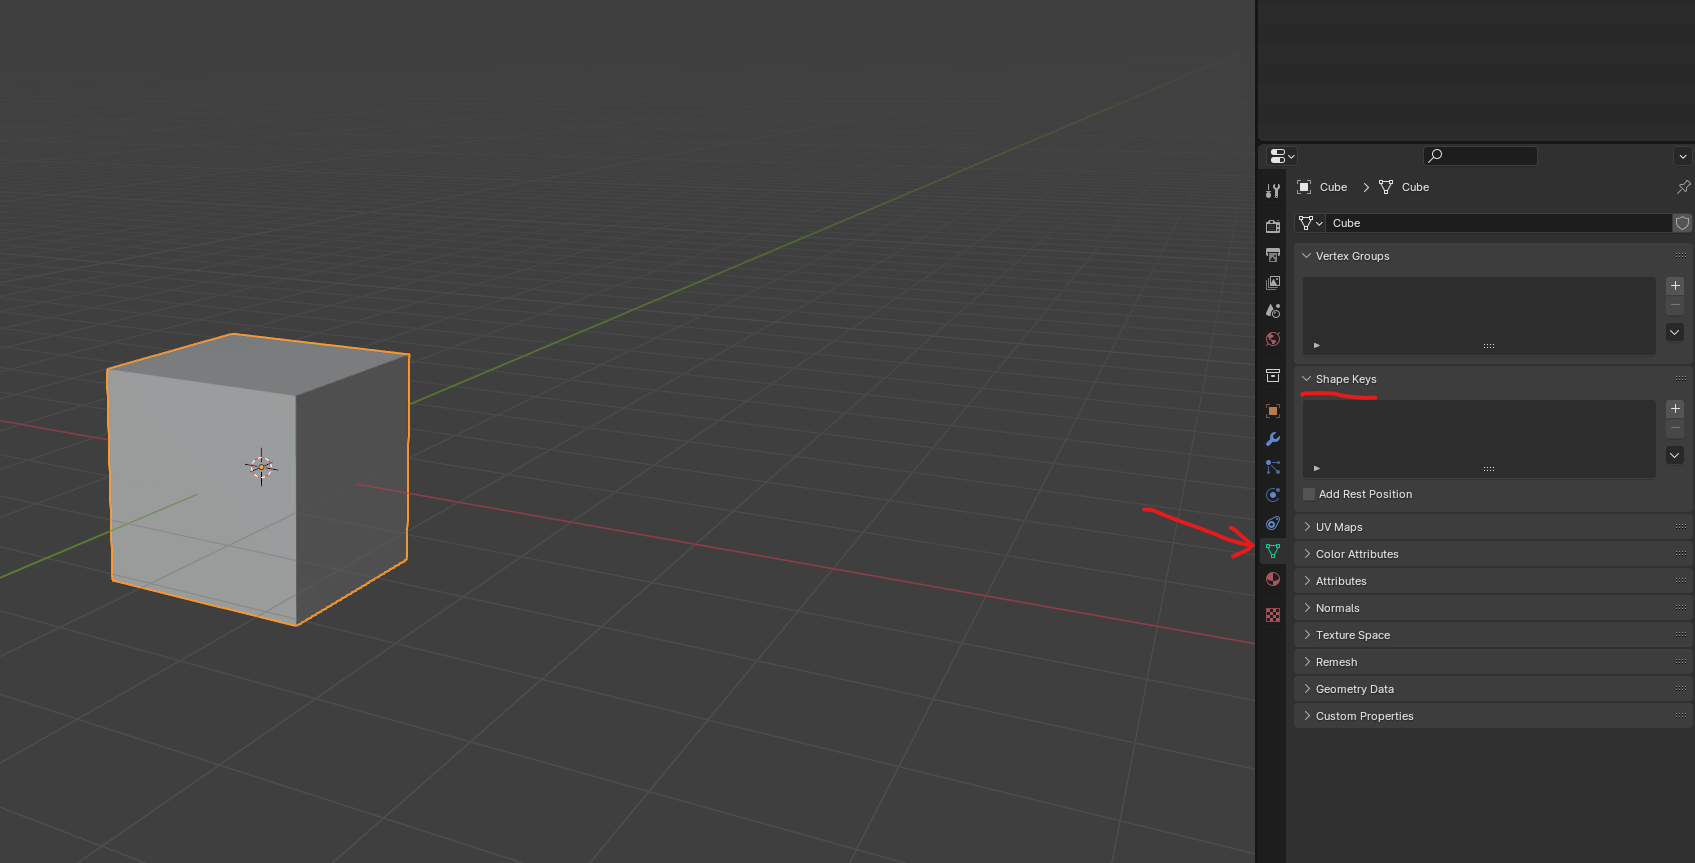
Task: Click the Cube mesh breadcrumb
Action: [x=1404, y=187]
